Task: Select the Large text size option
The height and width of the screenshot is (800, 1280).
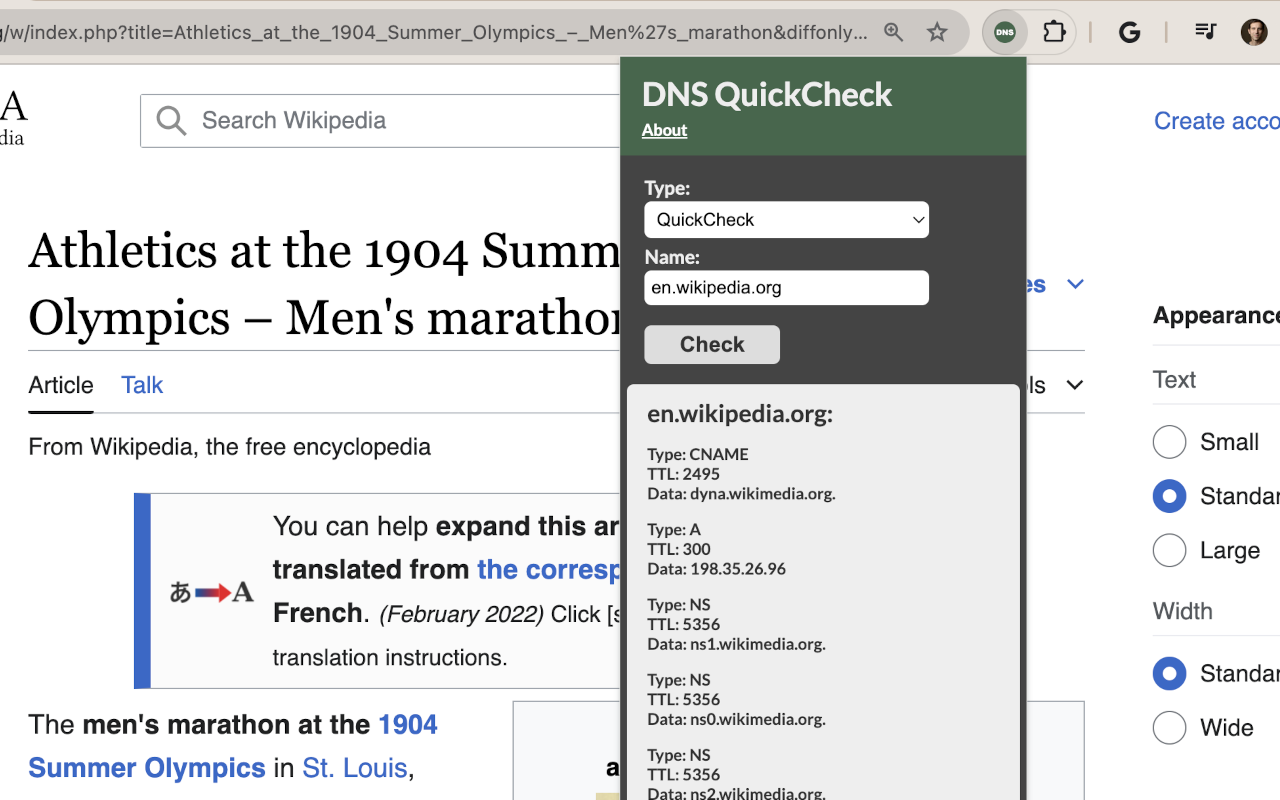Action: click(x=1169, y=550)
